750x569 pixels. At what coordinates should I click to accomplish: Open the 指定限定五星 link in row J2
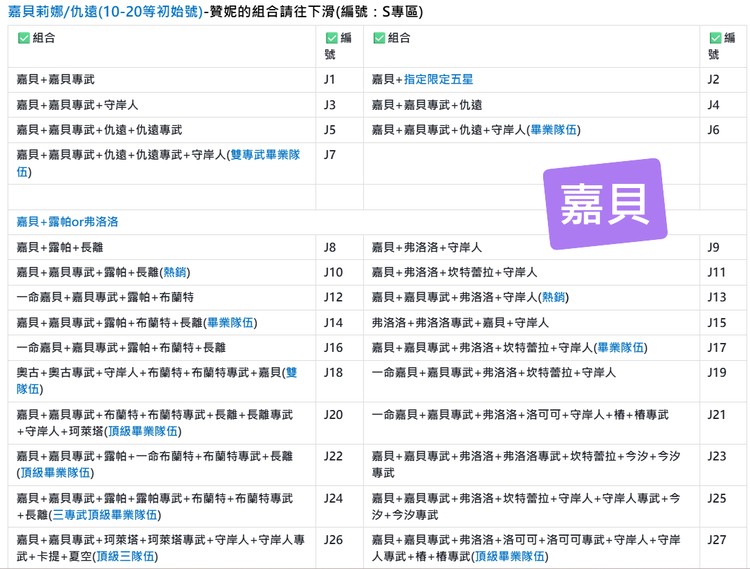[x=439, y=79]
